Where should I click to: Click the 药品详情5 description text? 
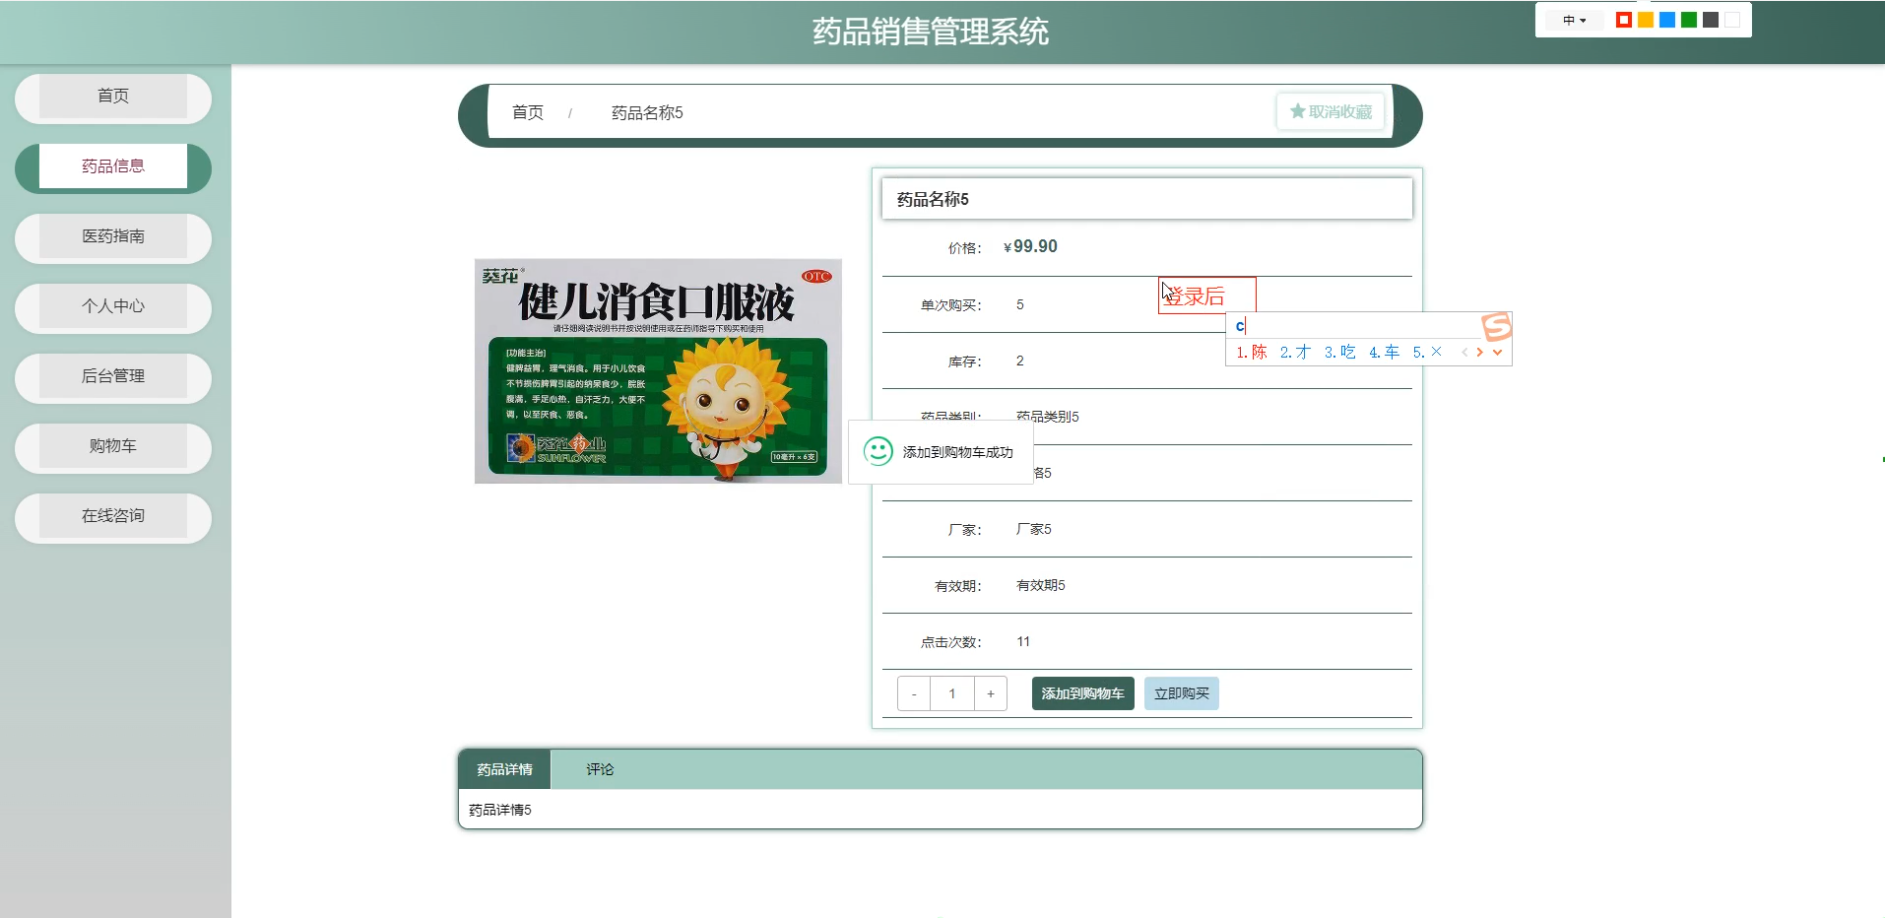tap(500, 810)
